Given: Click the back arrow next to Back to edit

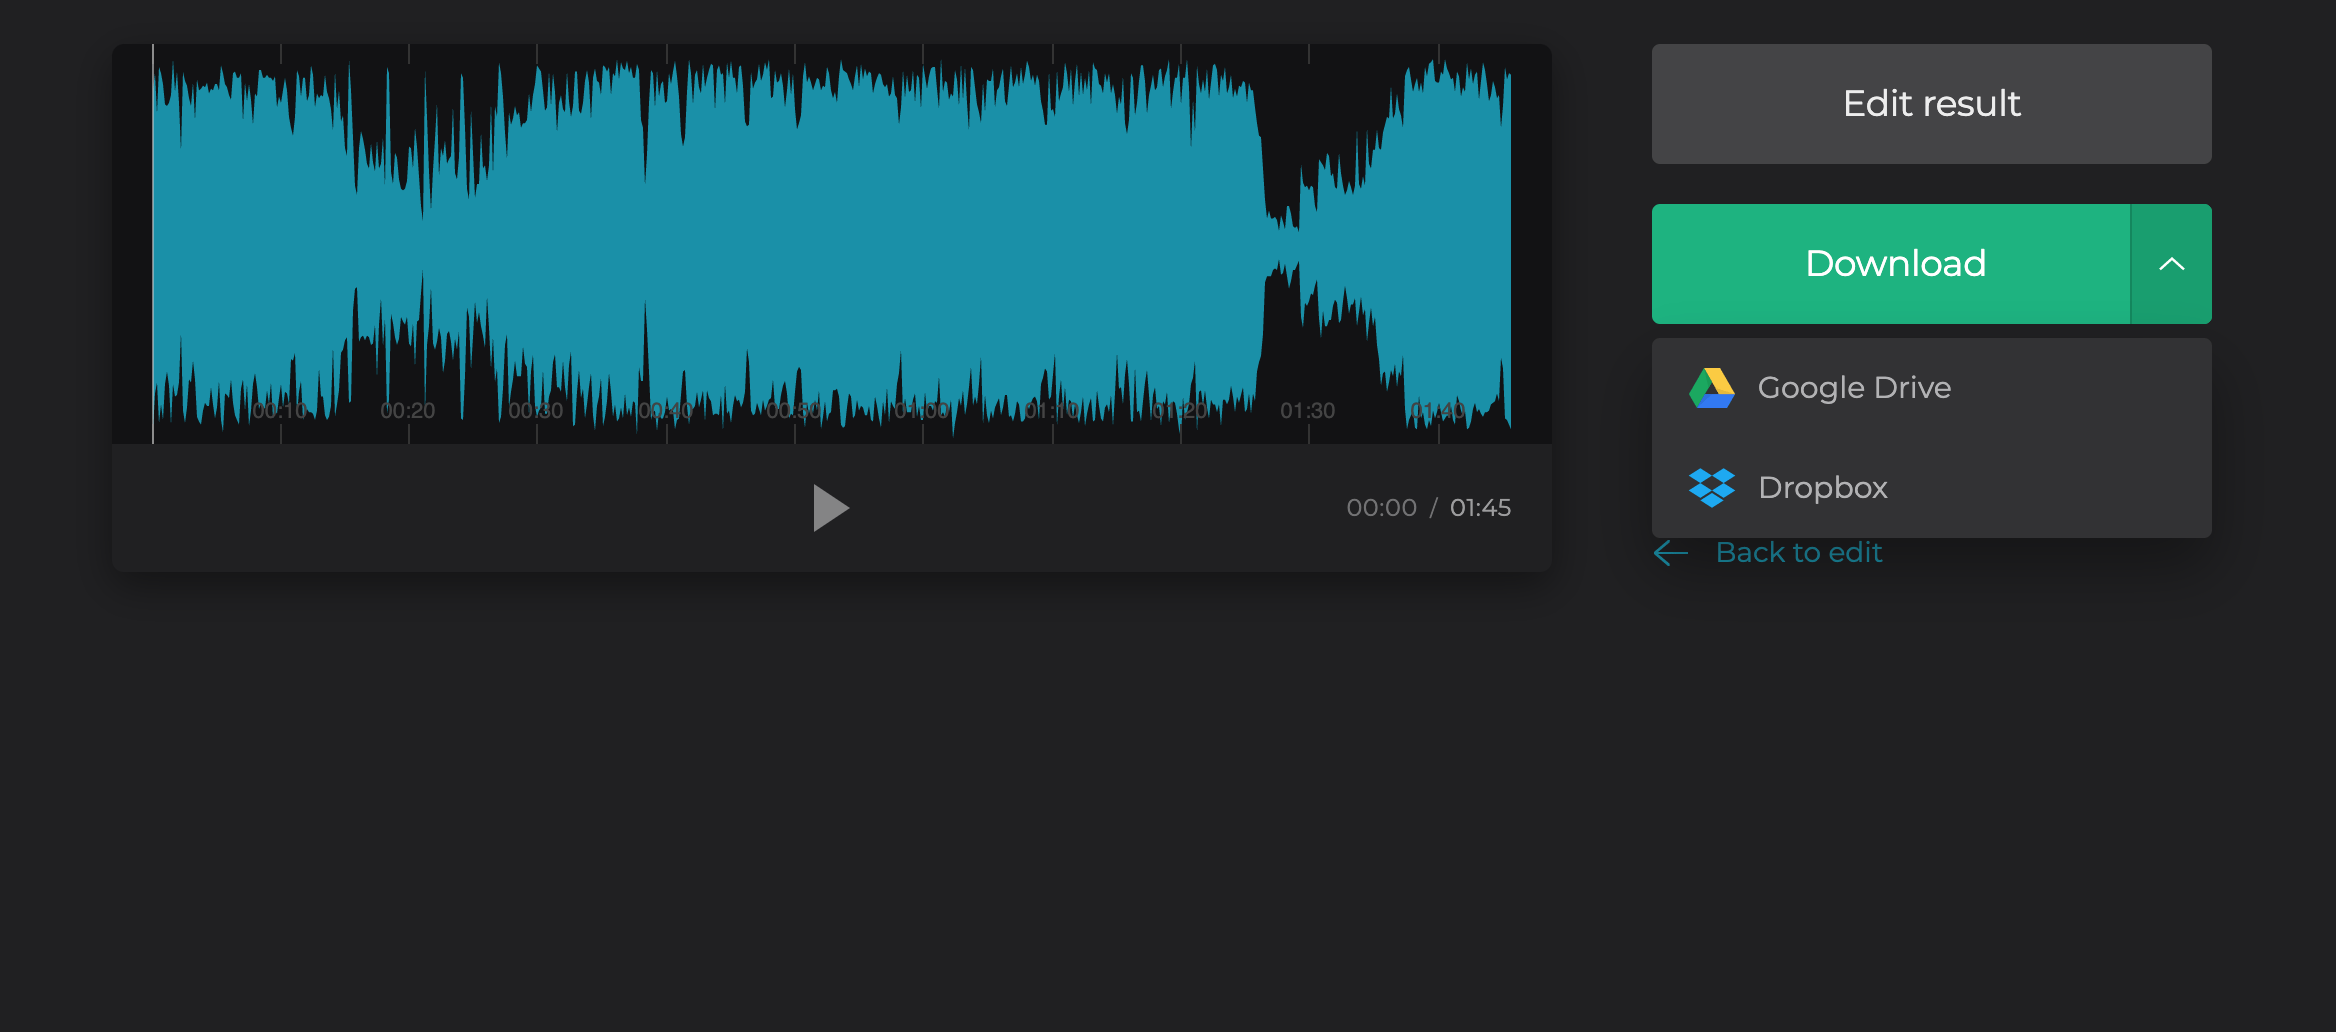Looking at the screenshot, I should 1670,553.
